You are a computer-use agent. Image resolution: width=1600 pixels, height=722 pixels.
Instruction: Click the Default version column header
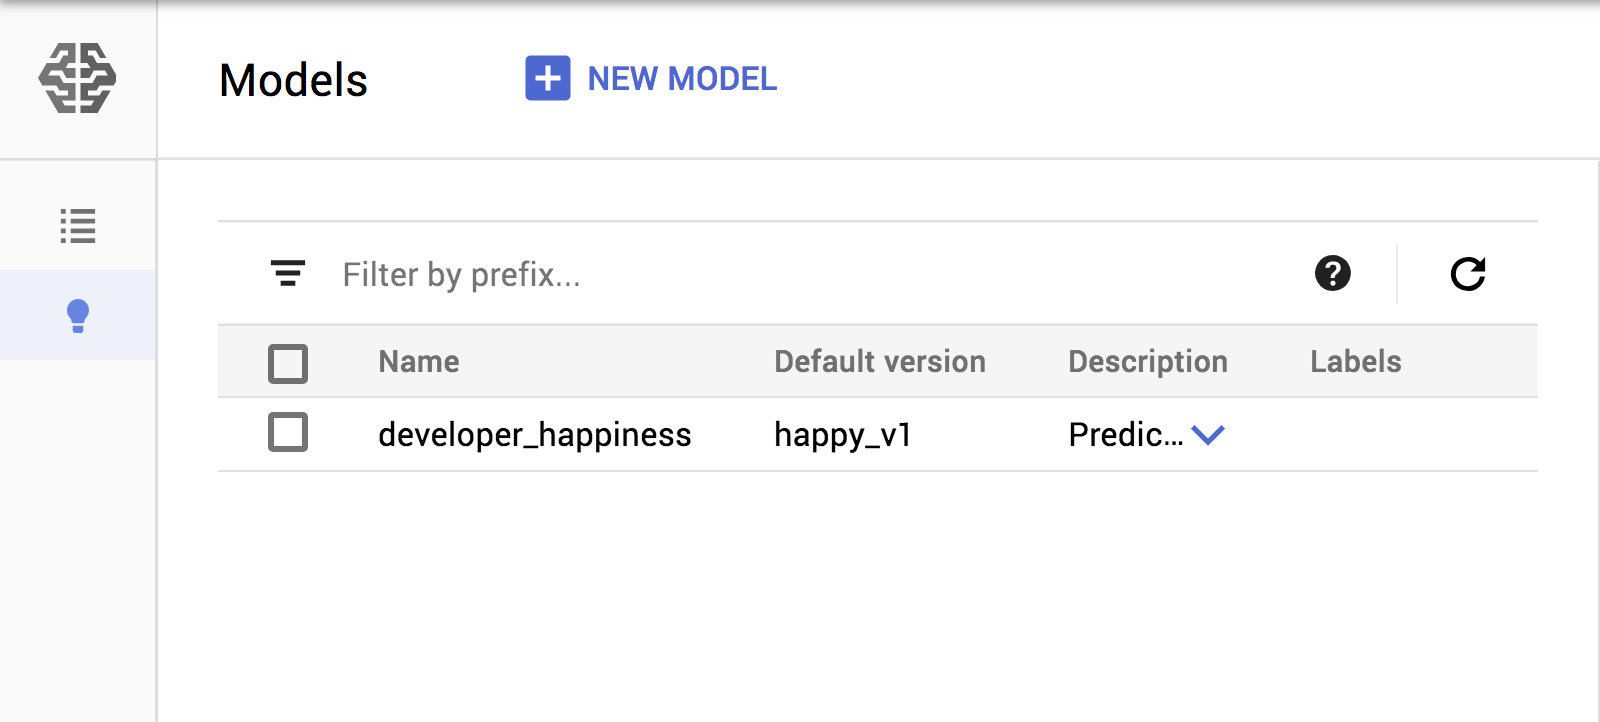pyautogui.click(x=879, y=361)
